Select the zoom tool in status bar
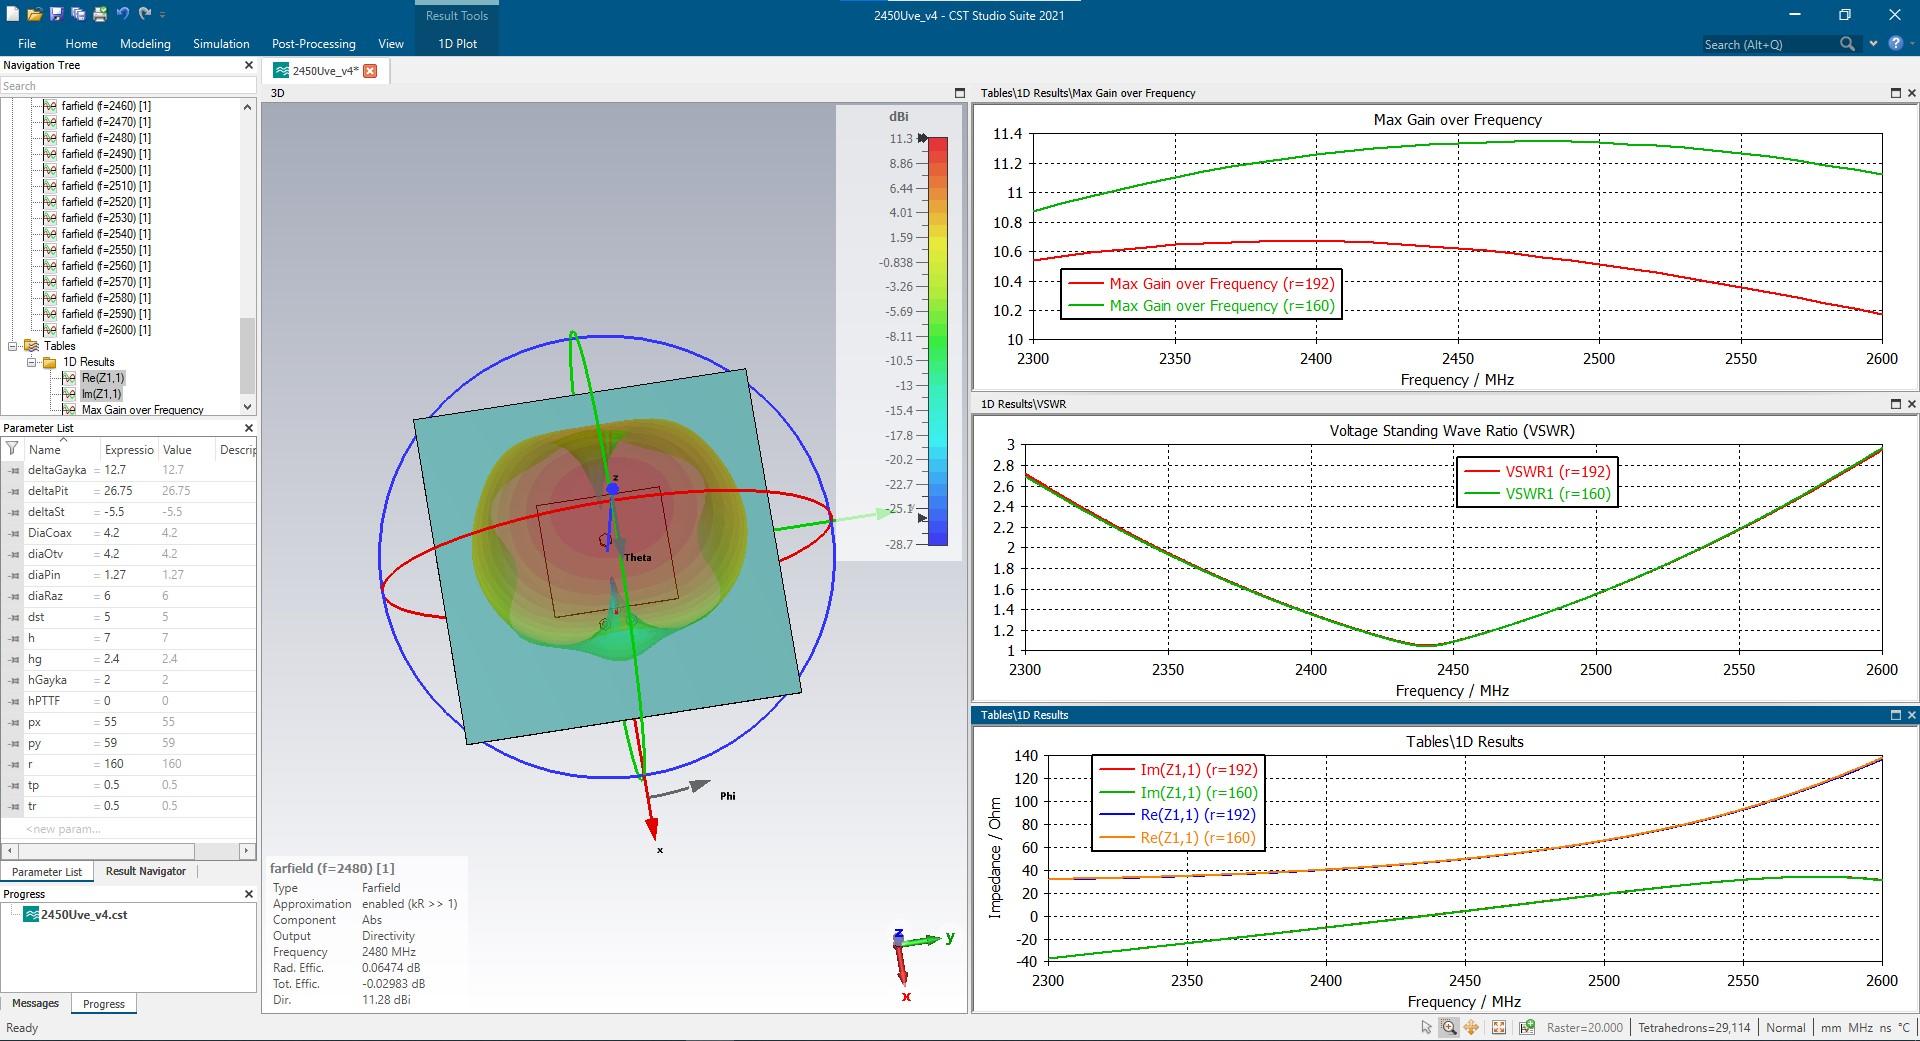The width and height of the screenshot is (1920, 1041). [1448, 1027]
